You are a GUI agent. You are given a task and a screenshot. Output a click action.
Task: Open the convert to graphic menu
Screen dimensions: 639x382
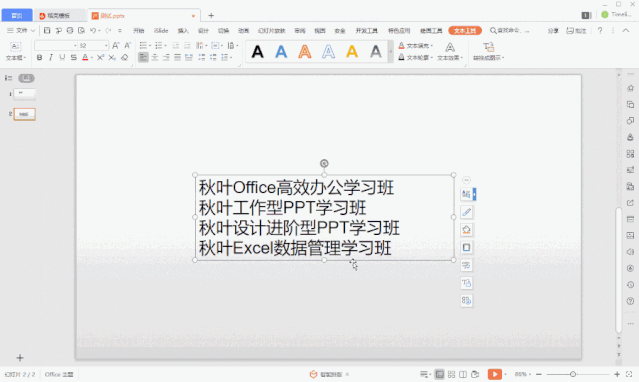(x=489, y=52)
